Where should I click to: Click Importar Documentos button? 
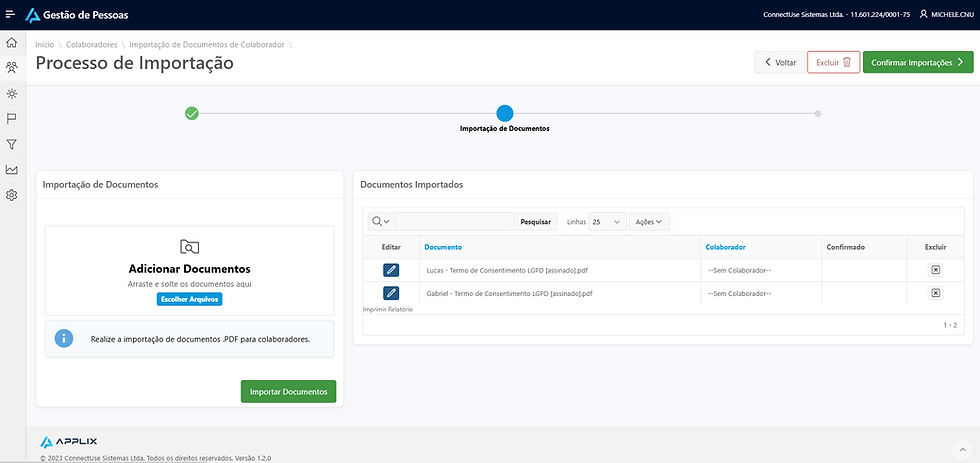click(x=288, y=392)
